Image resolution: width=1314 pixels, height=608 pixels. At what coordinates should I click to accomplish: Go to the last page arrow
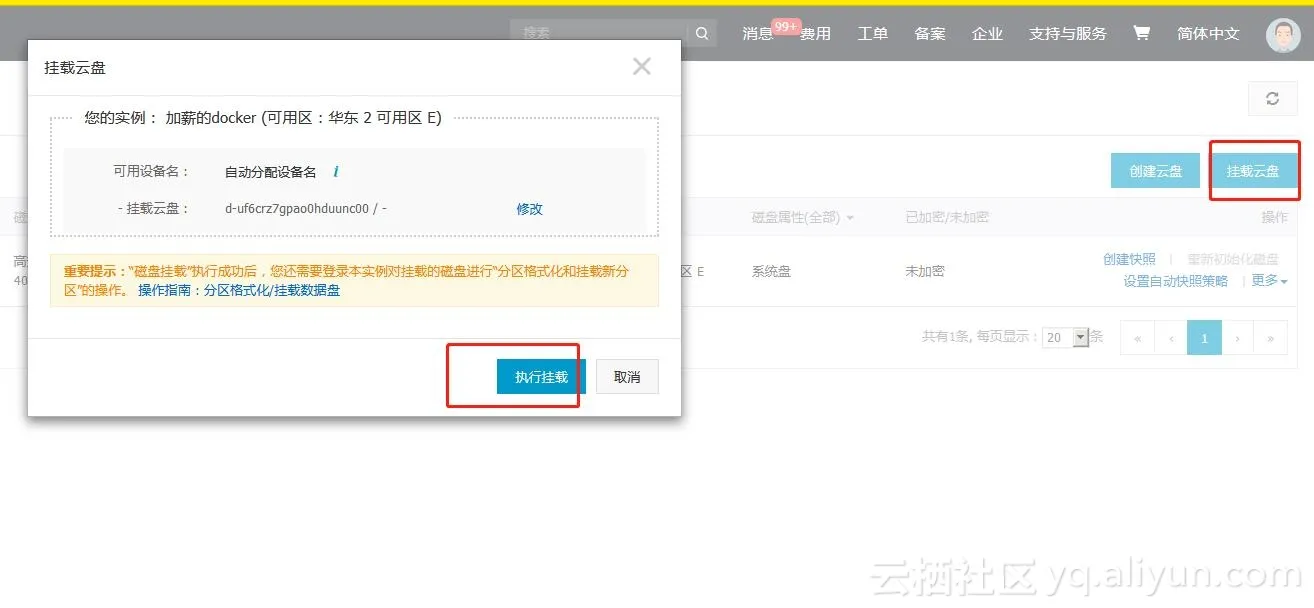[1270, 338]
